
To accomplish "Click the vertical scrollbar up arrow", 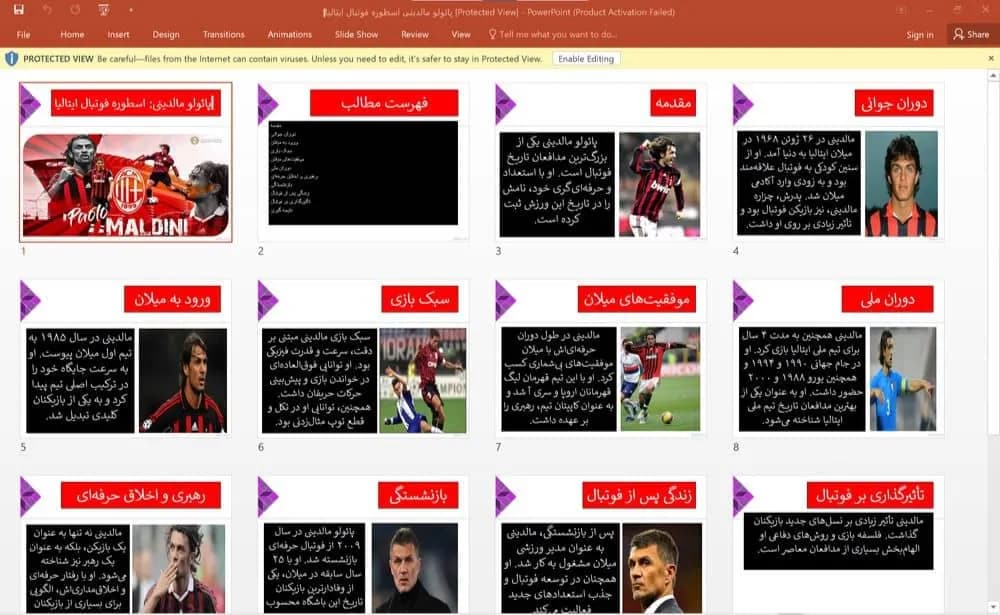I will point(993,76).
